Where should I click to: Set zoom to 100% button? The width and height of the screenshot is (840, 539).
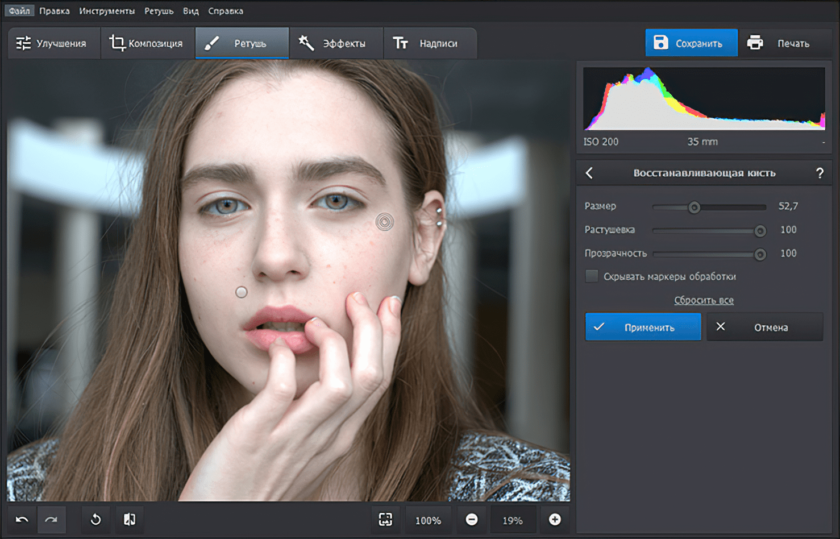point(428,520)
